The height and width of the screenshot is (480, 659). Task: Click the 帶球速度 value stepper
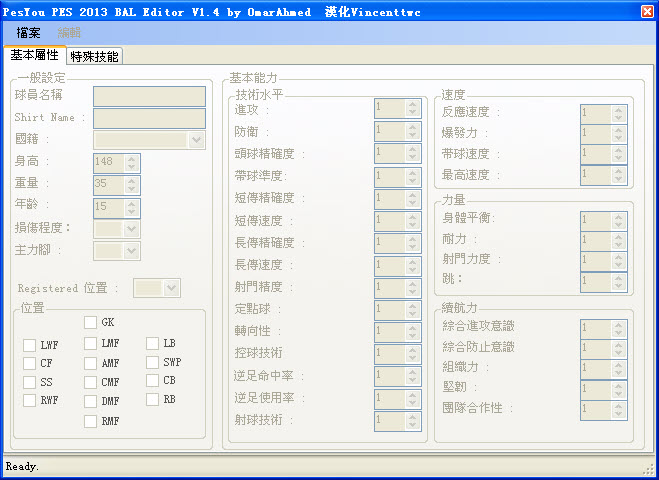pos(604,154)
